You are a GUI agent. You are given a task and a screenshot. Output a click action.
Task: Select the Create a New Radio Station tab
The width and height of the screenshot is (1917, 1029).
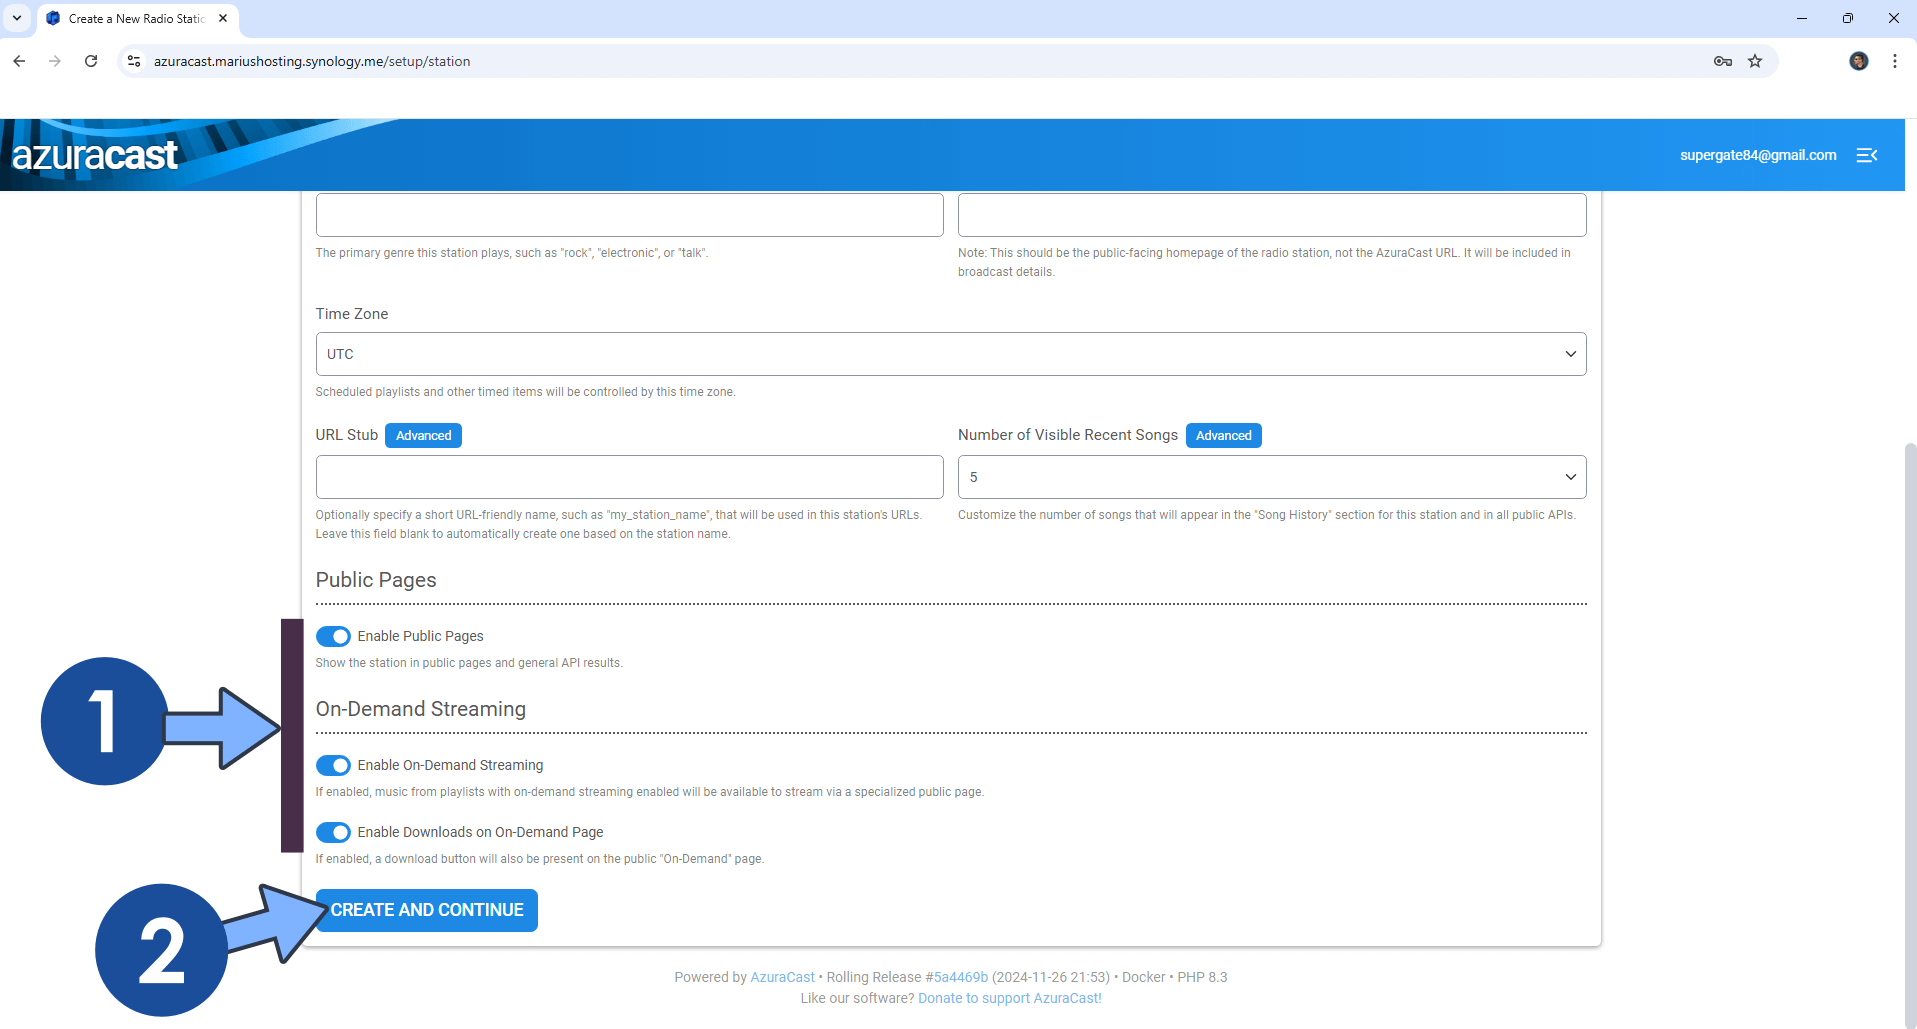click(137, 18)
